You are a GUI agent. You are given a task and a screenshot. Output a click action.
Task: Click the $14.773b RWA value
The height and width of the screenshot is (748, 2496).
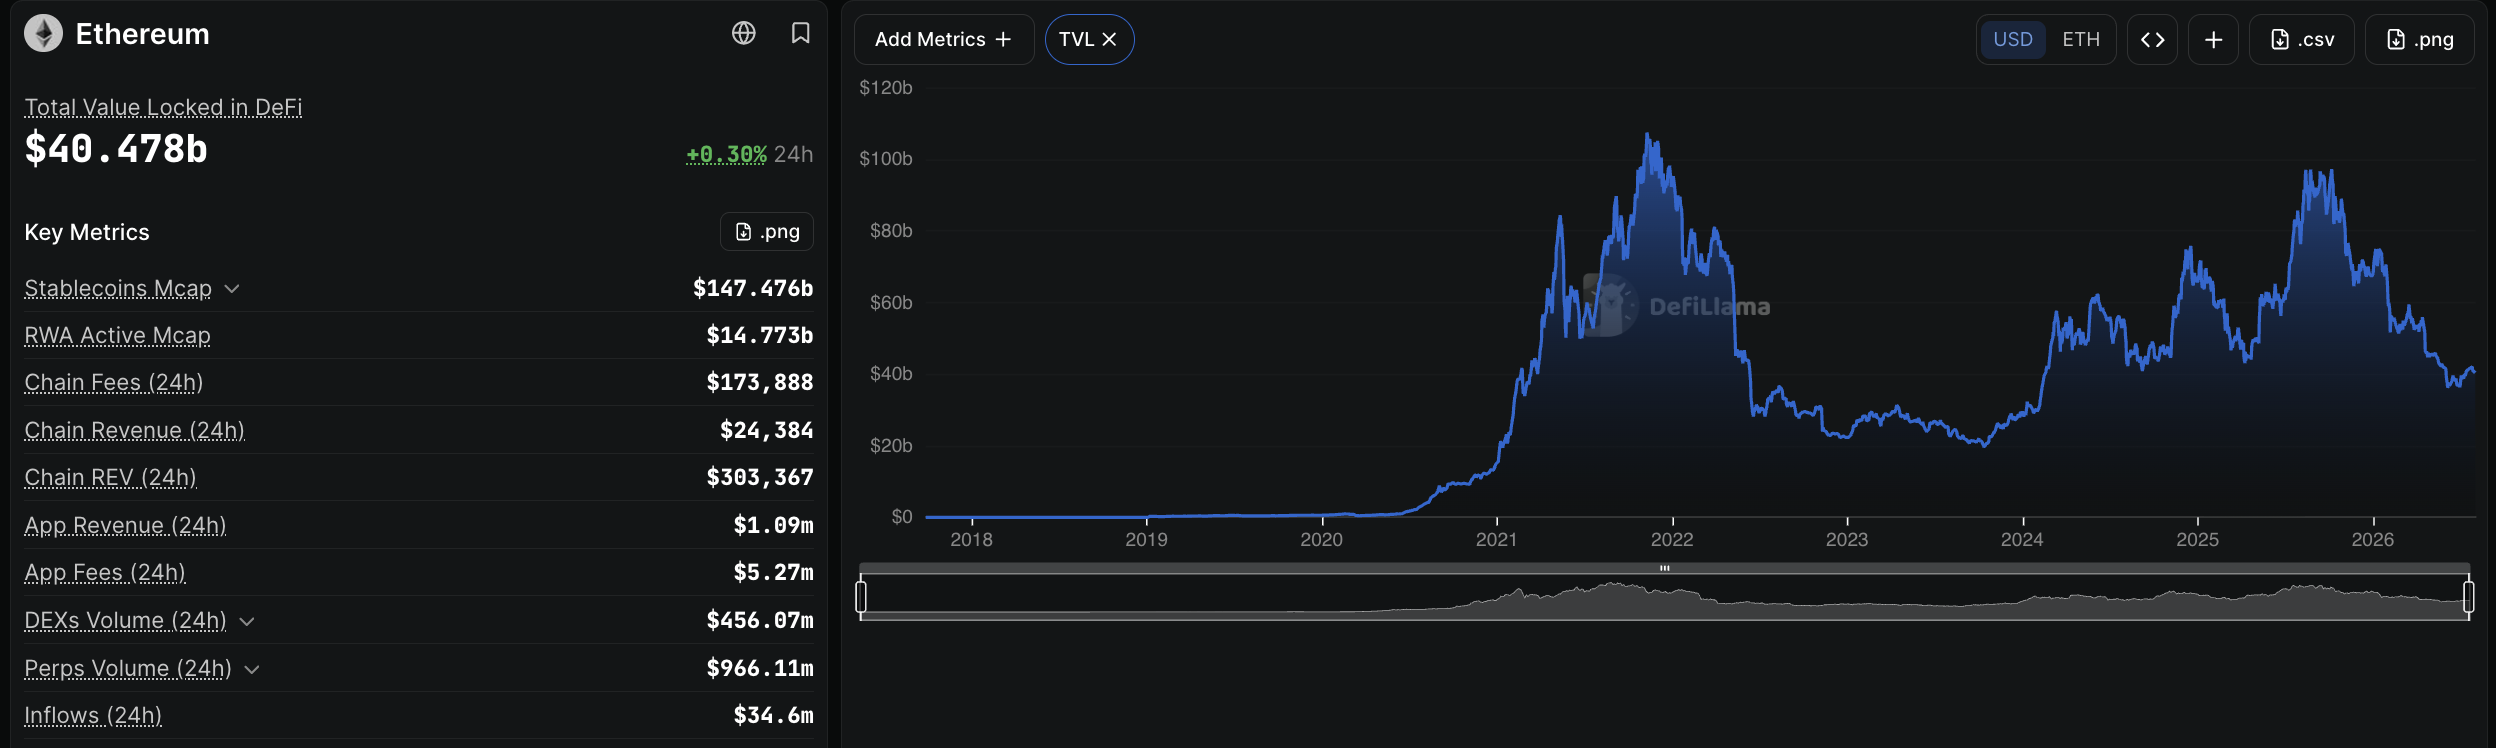click(760, 335)
